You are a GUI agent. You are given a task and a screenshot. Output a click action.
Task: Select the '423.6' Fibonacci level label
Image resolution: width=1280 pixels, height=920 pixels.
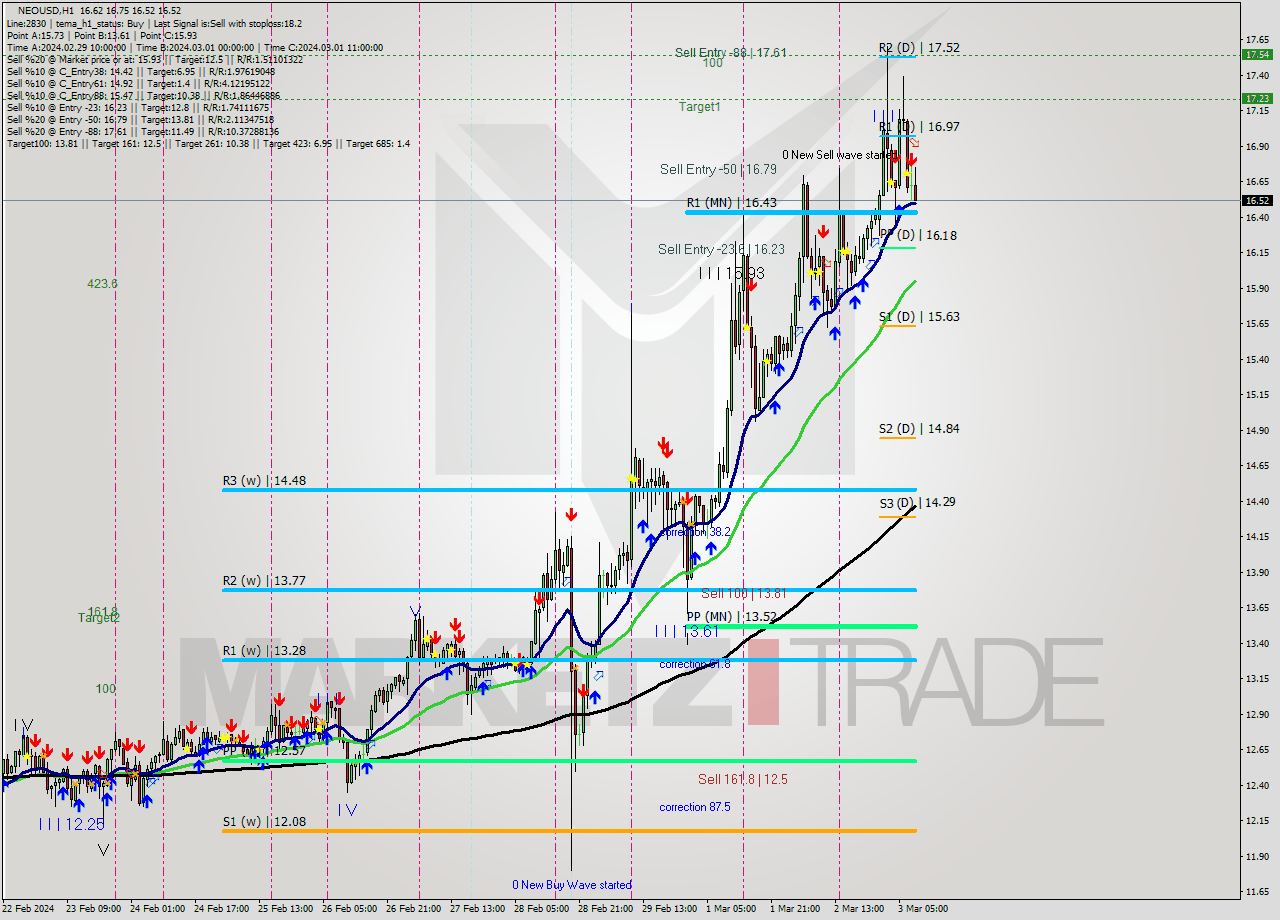(x=102, y=284)
